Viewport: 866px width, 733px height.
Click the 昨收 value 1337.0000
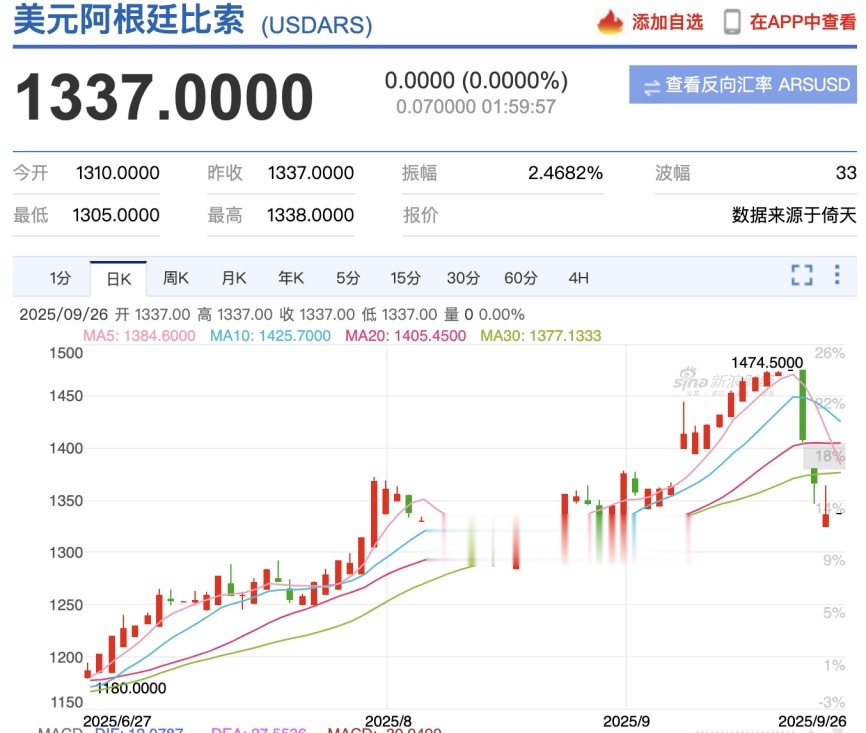coord(311,173)
